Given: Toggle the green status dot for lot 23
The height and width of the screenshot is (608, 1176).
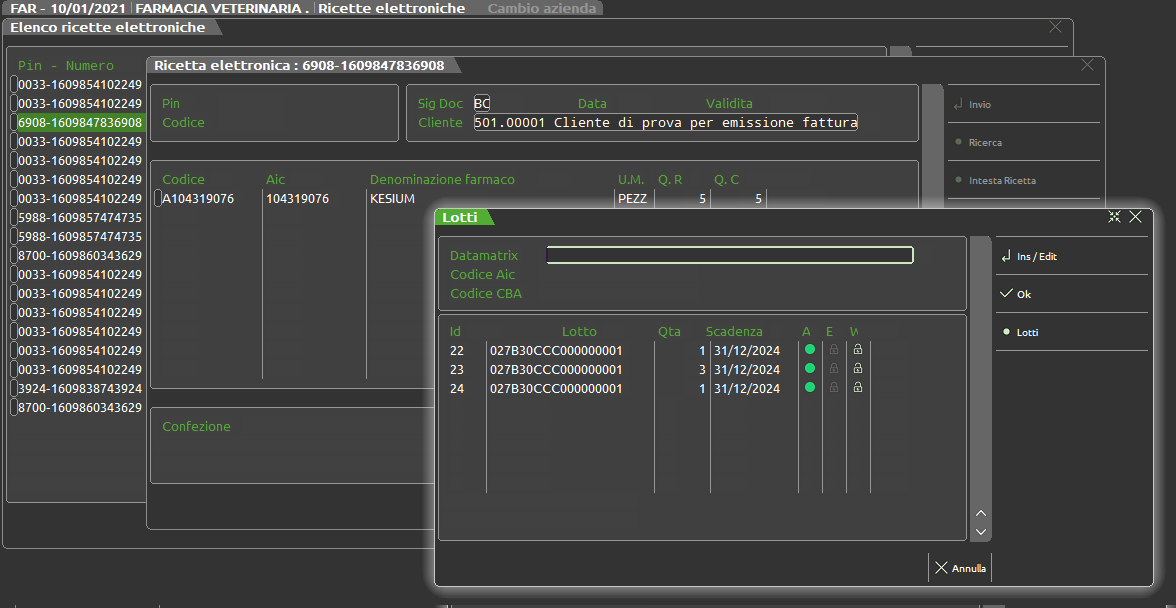Looking at the screenshot, I should (809, 369).
